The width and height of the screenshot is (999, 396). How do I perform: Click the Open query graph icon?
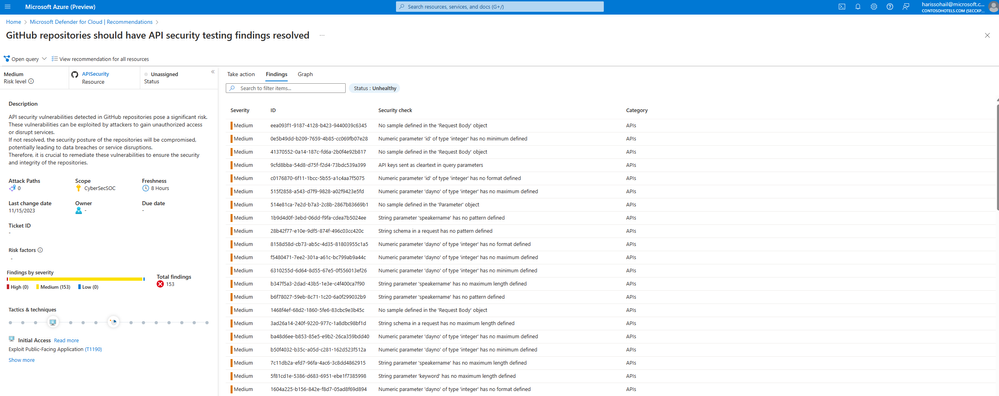click(6, 59)
